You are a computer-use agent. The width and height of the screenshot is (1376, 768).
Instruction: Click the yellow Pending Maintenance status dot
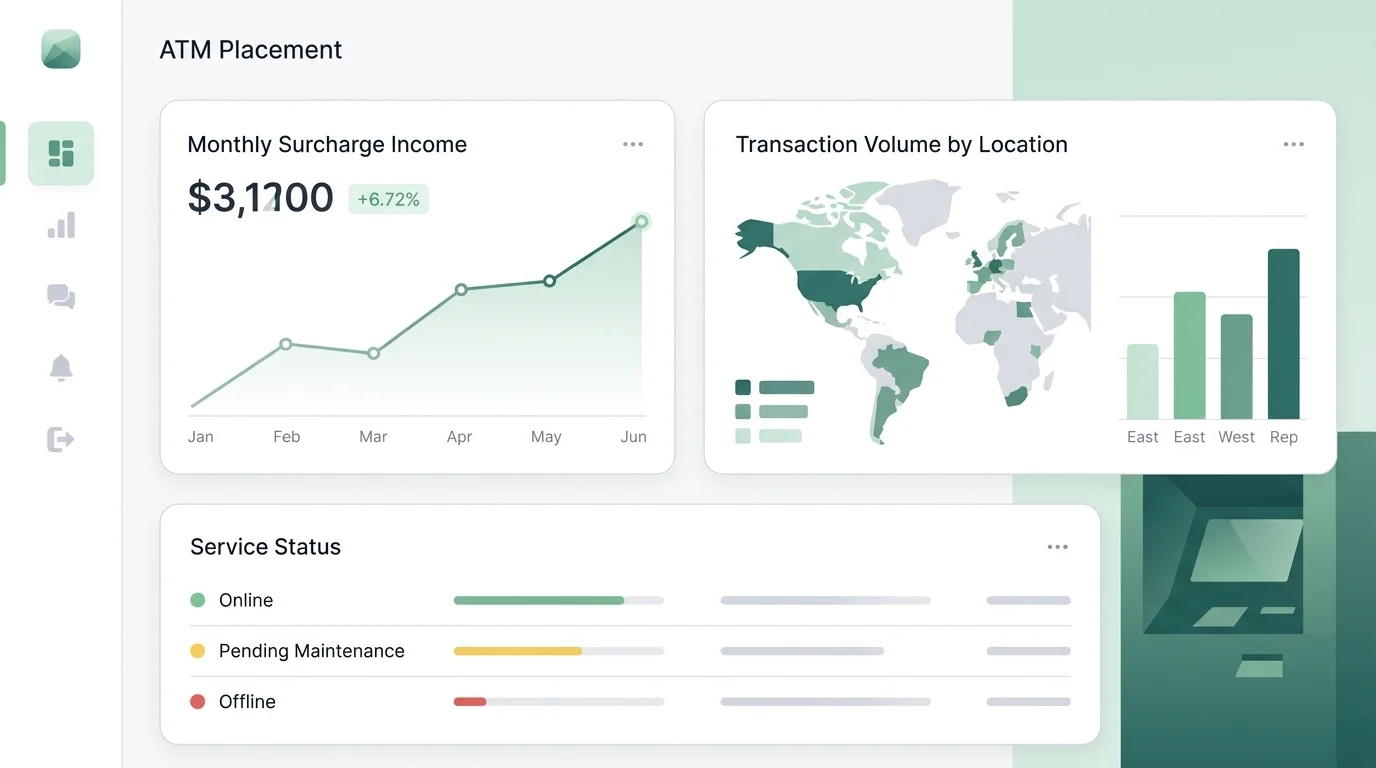[198, 651]
